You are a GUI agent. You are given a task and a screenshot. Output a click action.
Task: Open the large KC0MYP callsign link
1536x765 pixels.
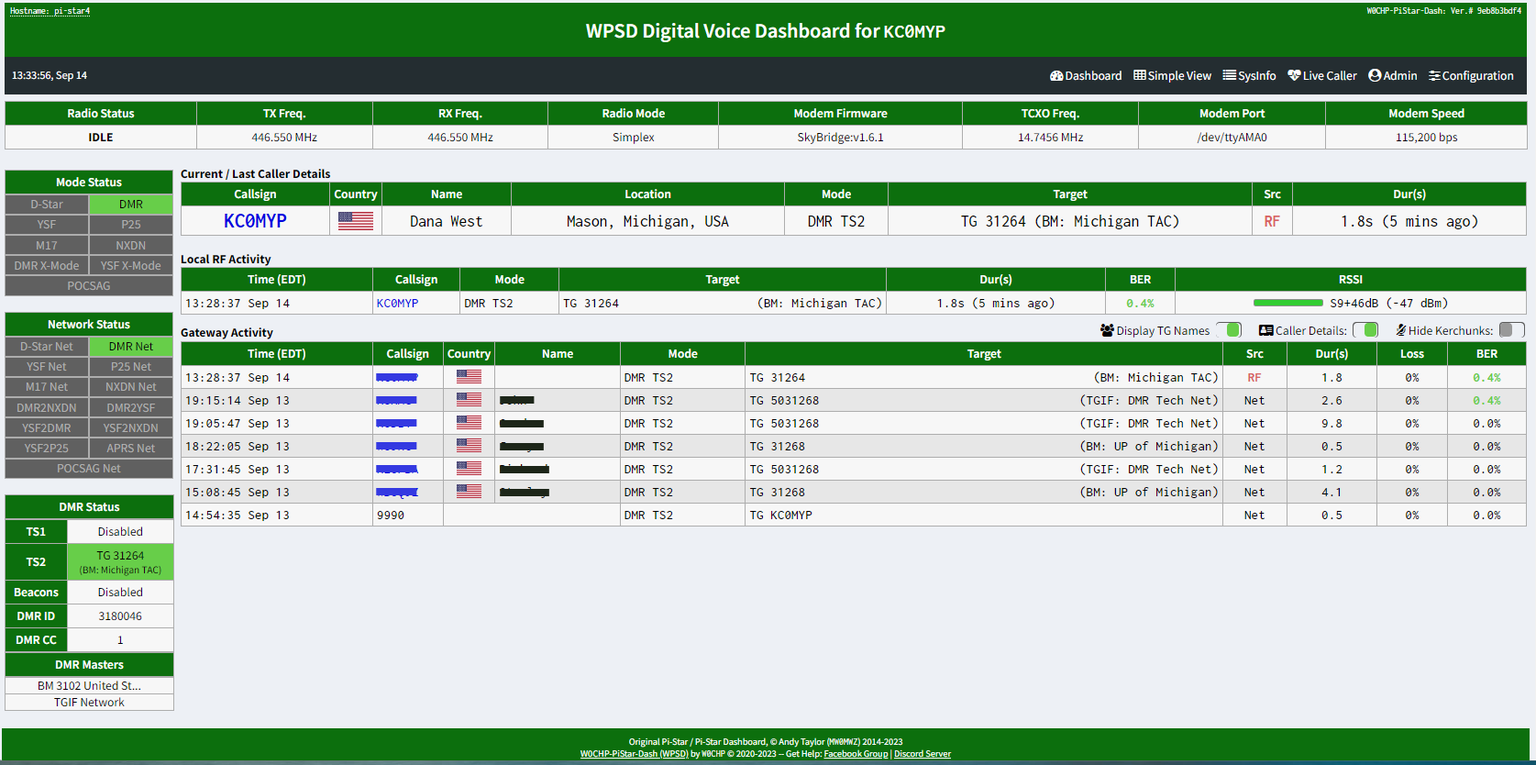click(255, 221)
